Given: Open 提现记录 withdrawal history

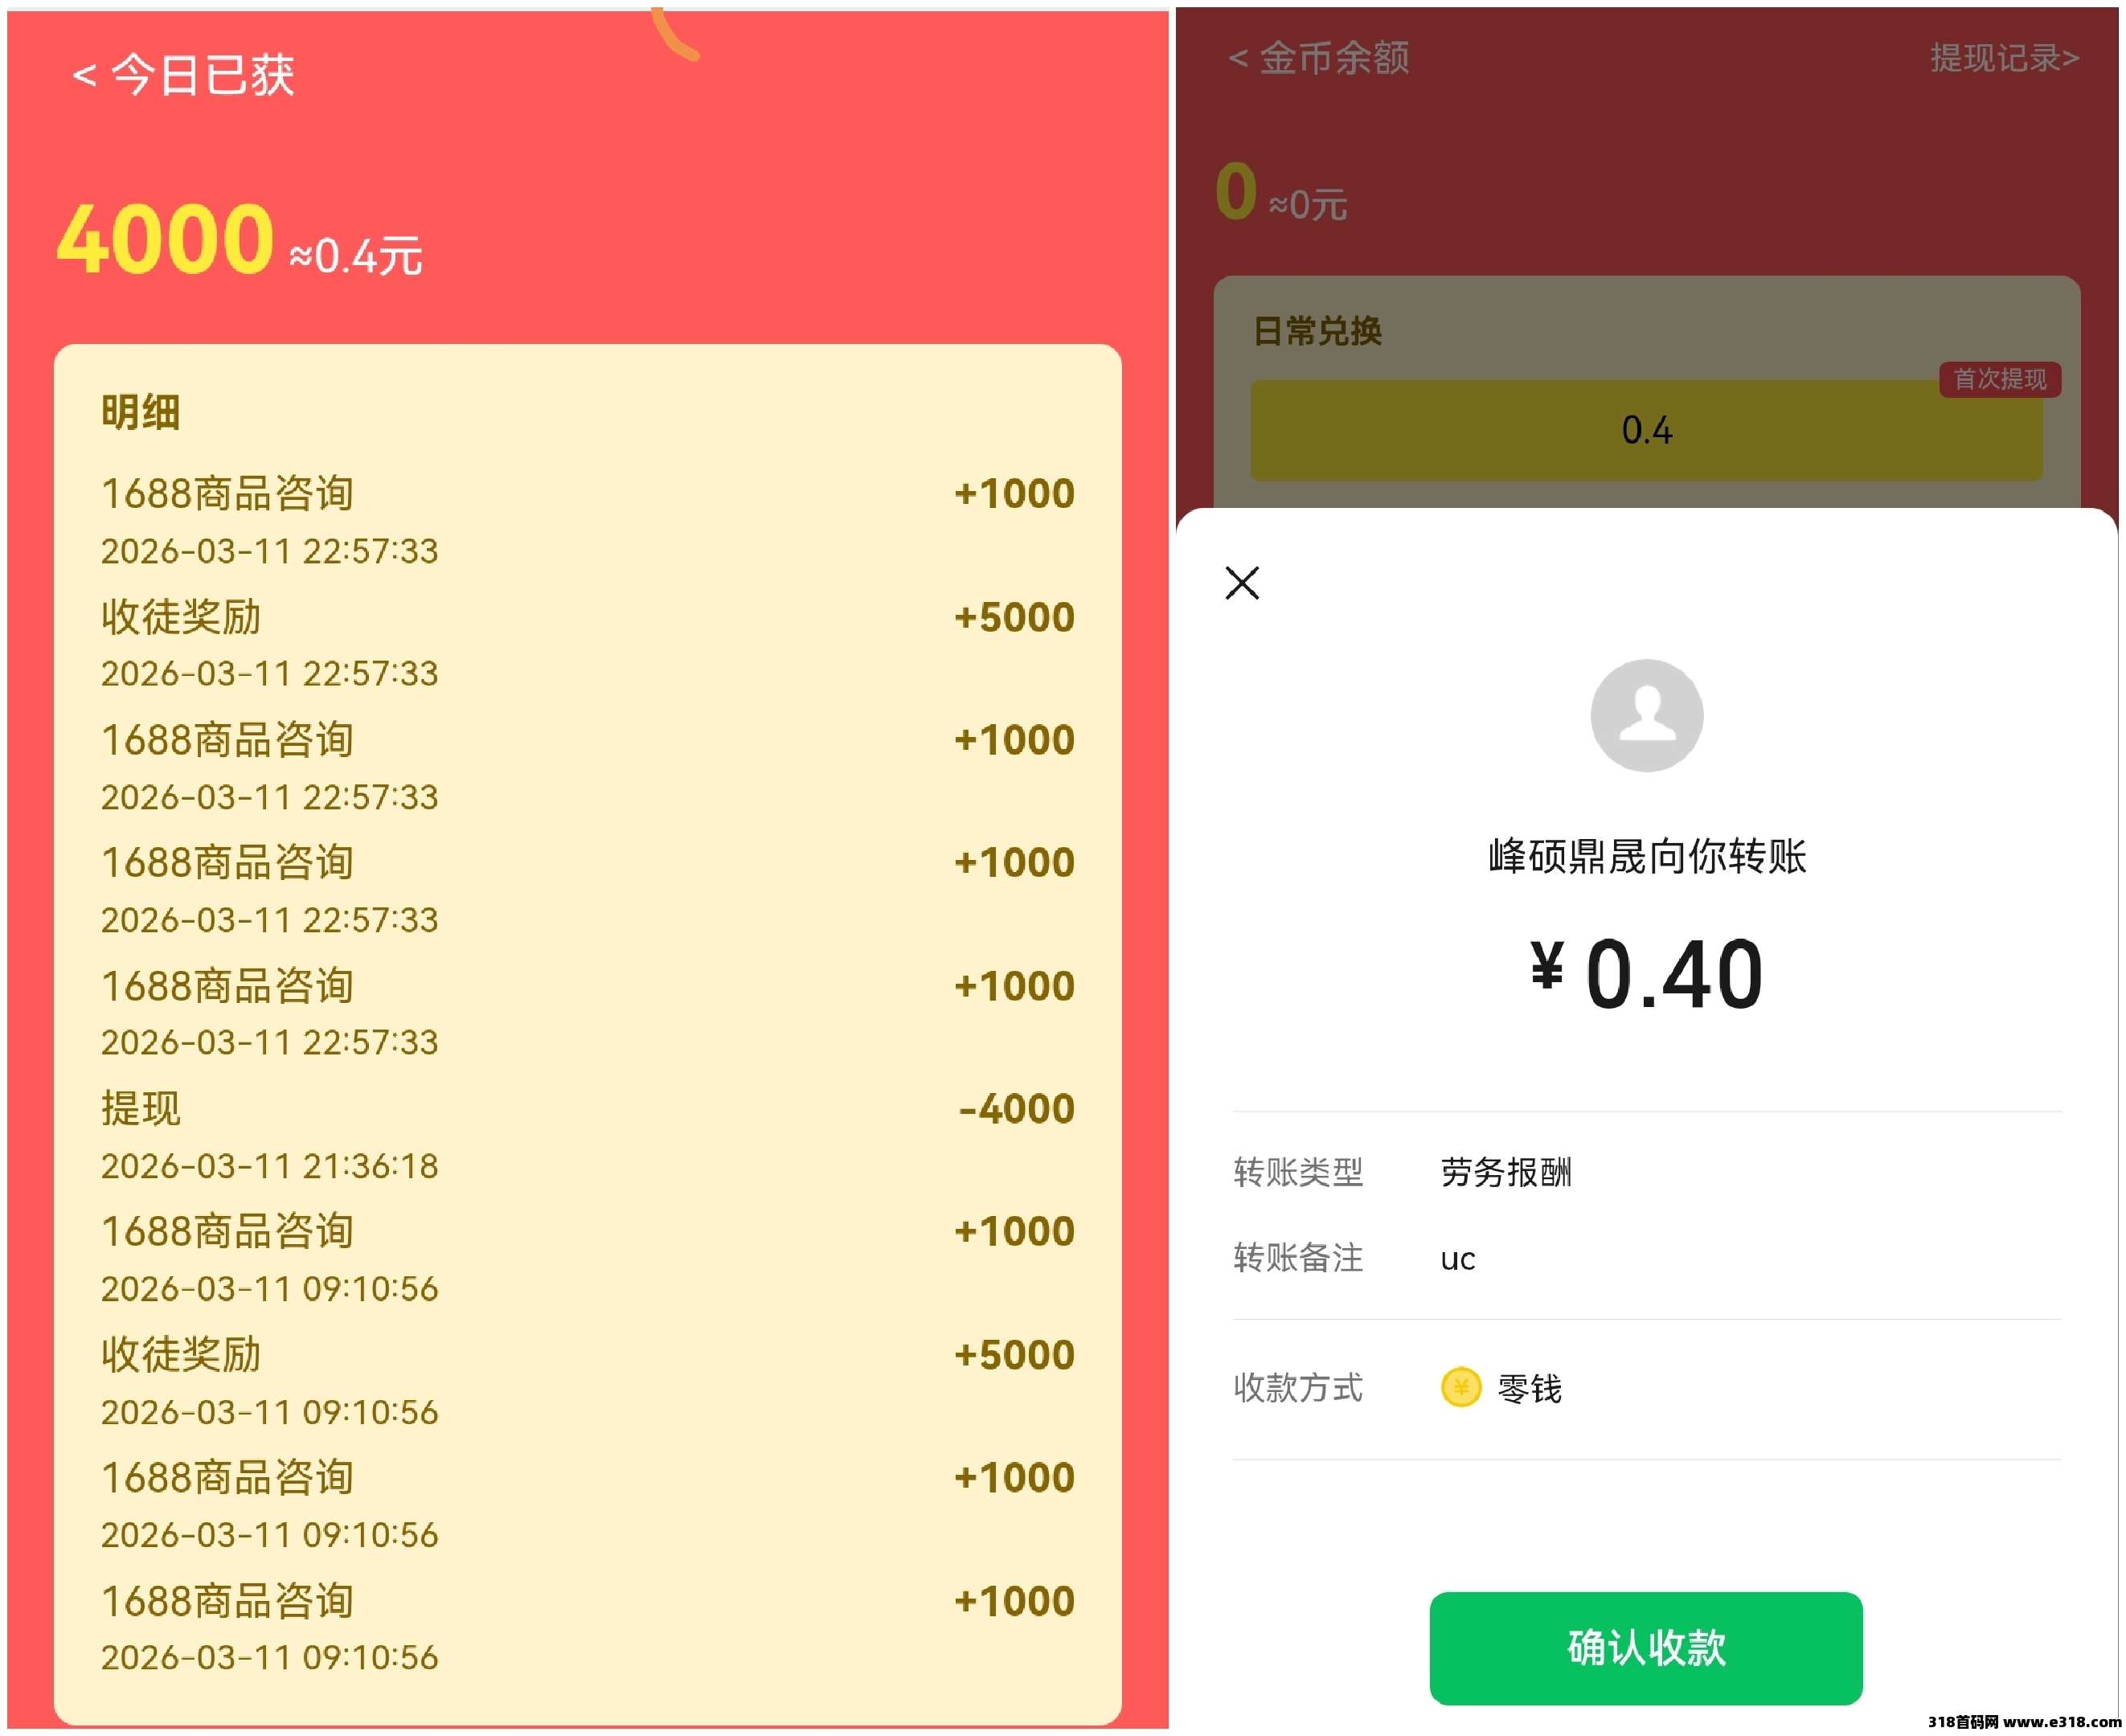Looking at the screenshot, I should click(x=2004, y=58).
